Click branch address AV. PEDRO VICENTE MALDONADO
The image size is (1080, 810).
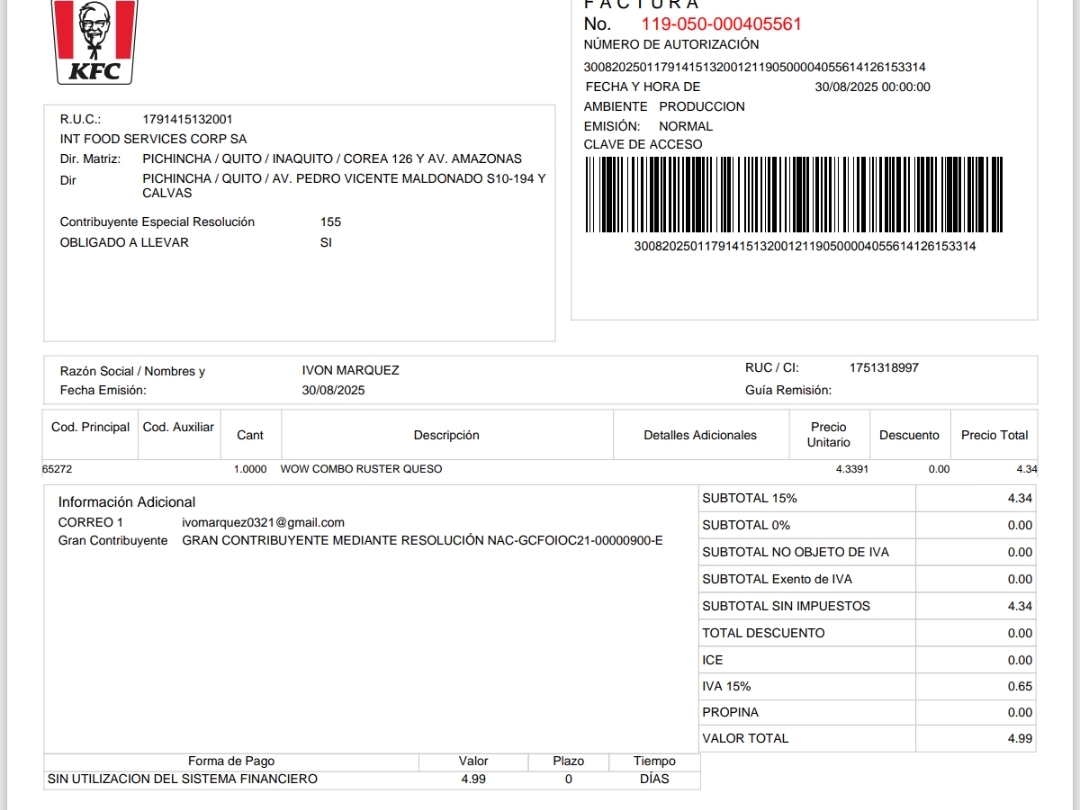click(344, 185)
